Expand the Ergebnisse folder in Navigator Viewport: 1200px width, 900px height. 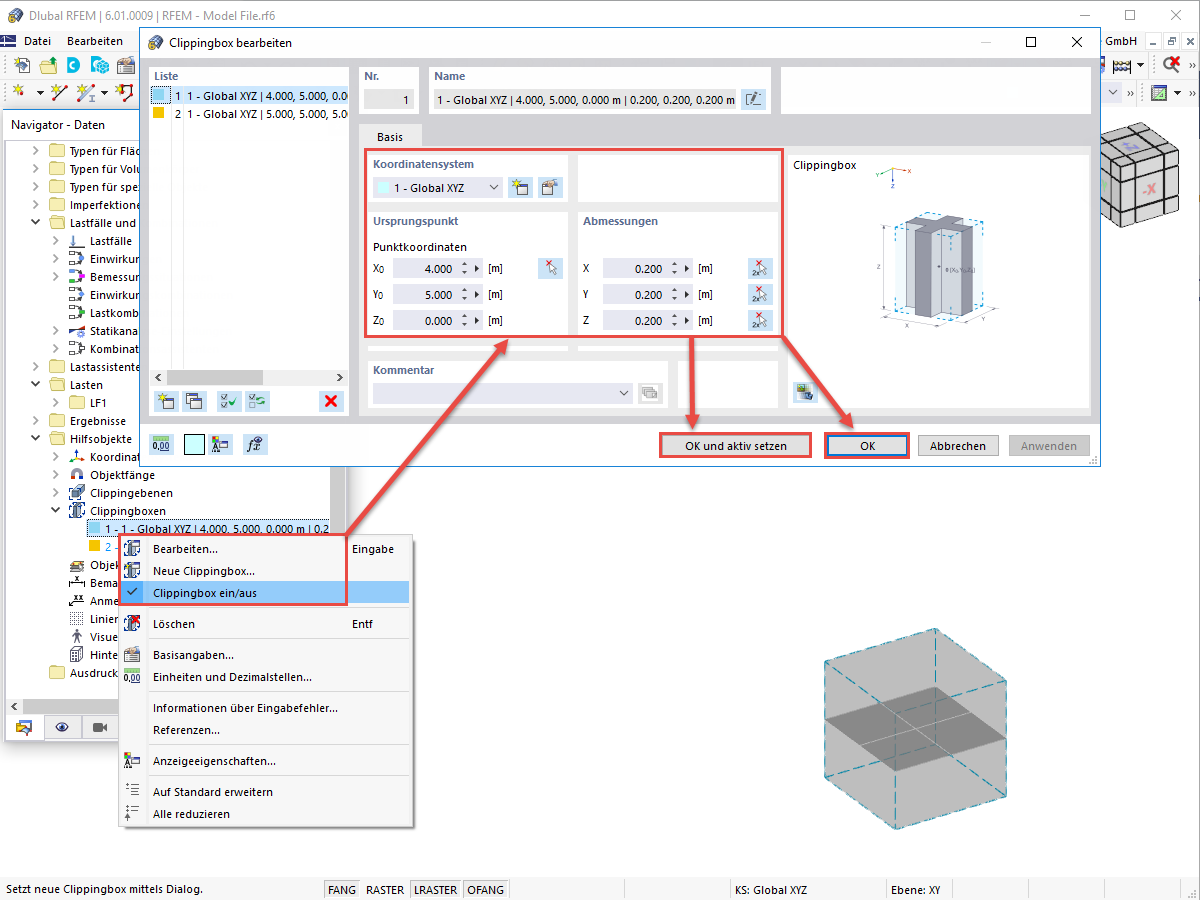tap(36, 421)
